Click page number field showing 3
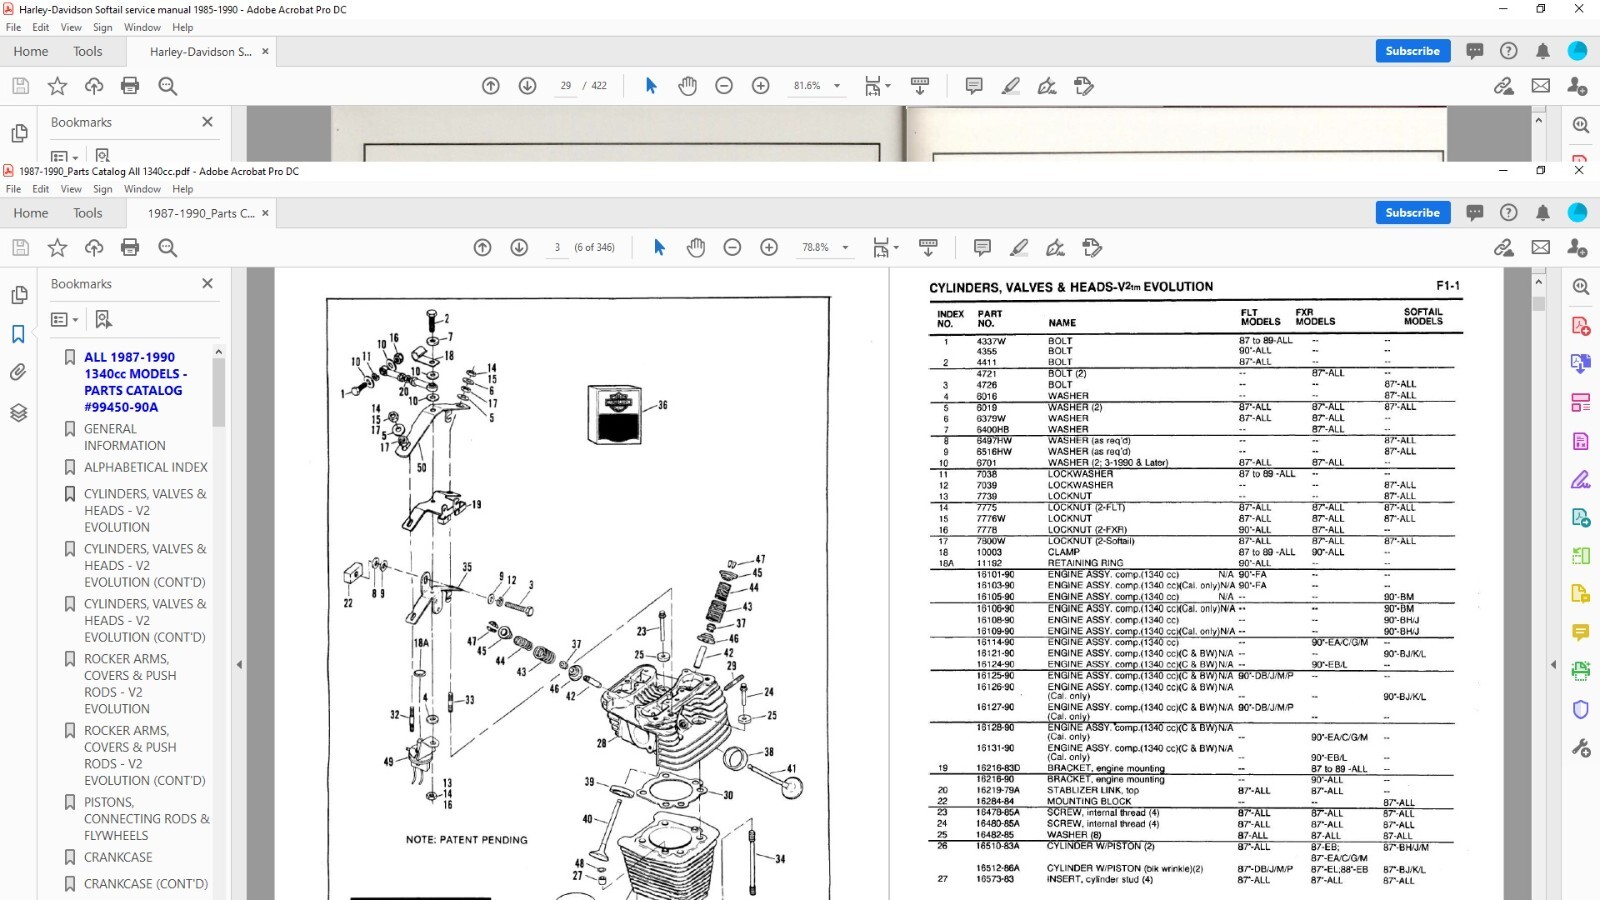The image size is (1600, 900). 557,247
